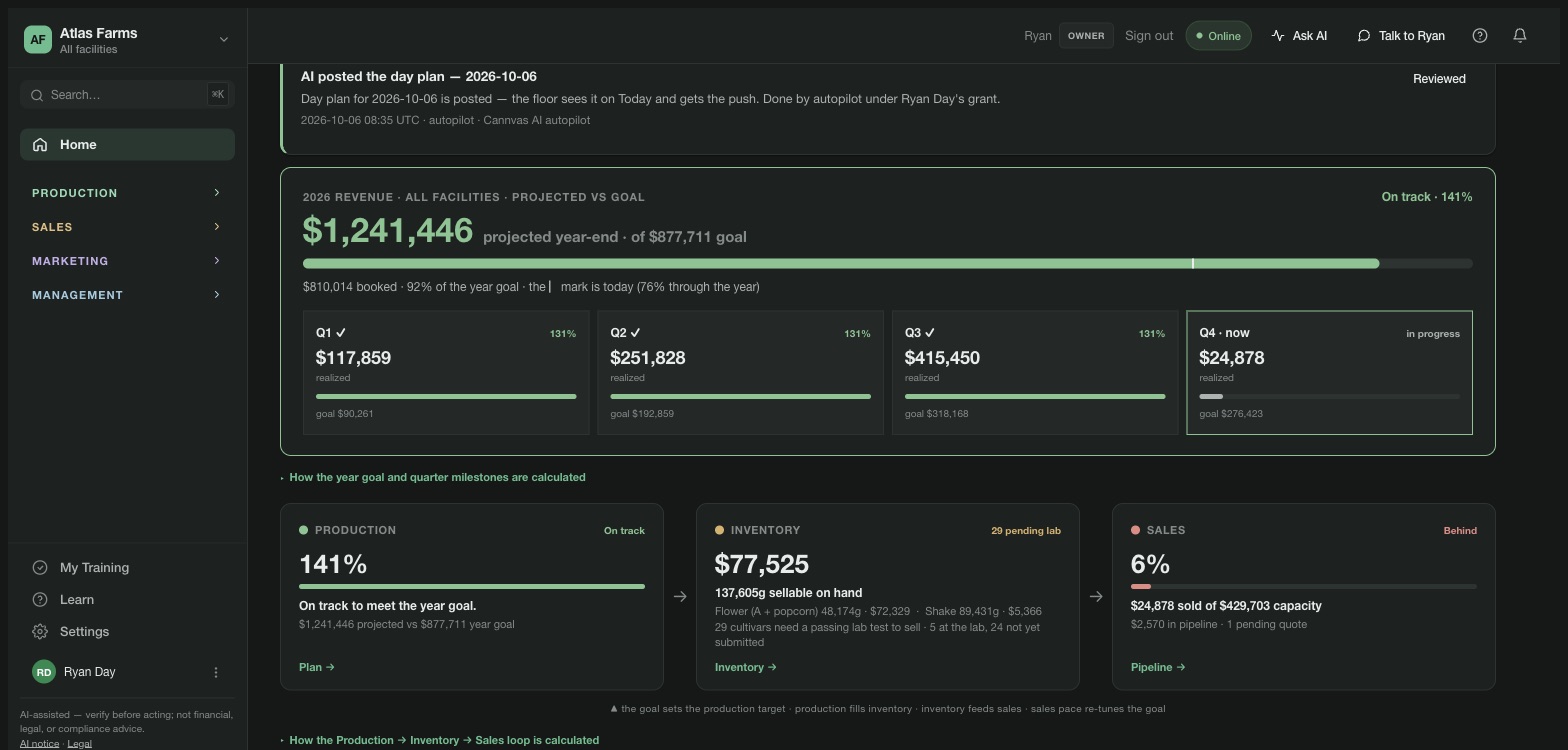Click the Home house icon

click(40, 145)
